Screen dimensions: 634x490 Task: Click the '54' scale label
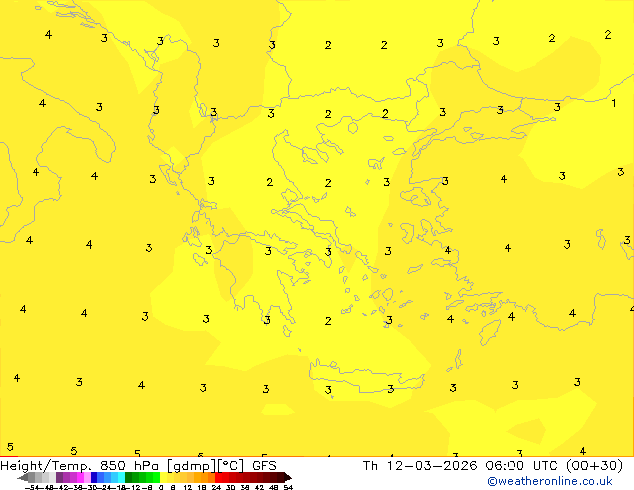tap(288, 487)
